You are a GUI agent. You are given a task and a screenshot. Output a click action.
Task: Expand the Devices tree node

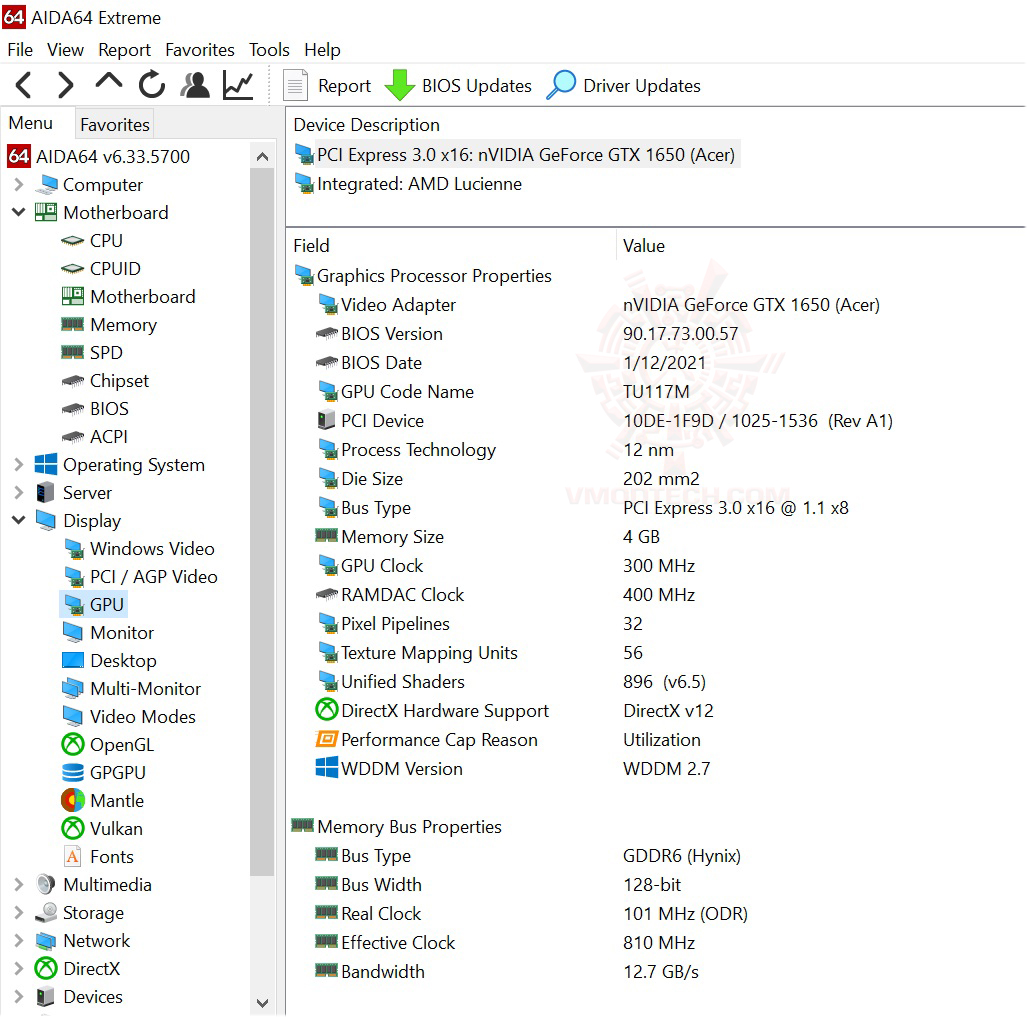[18, 997]
